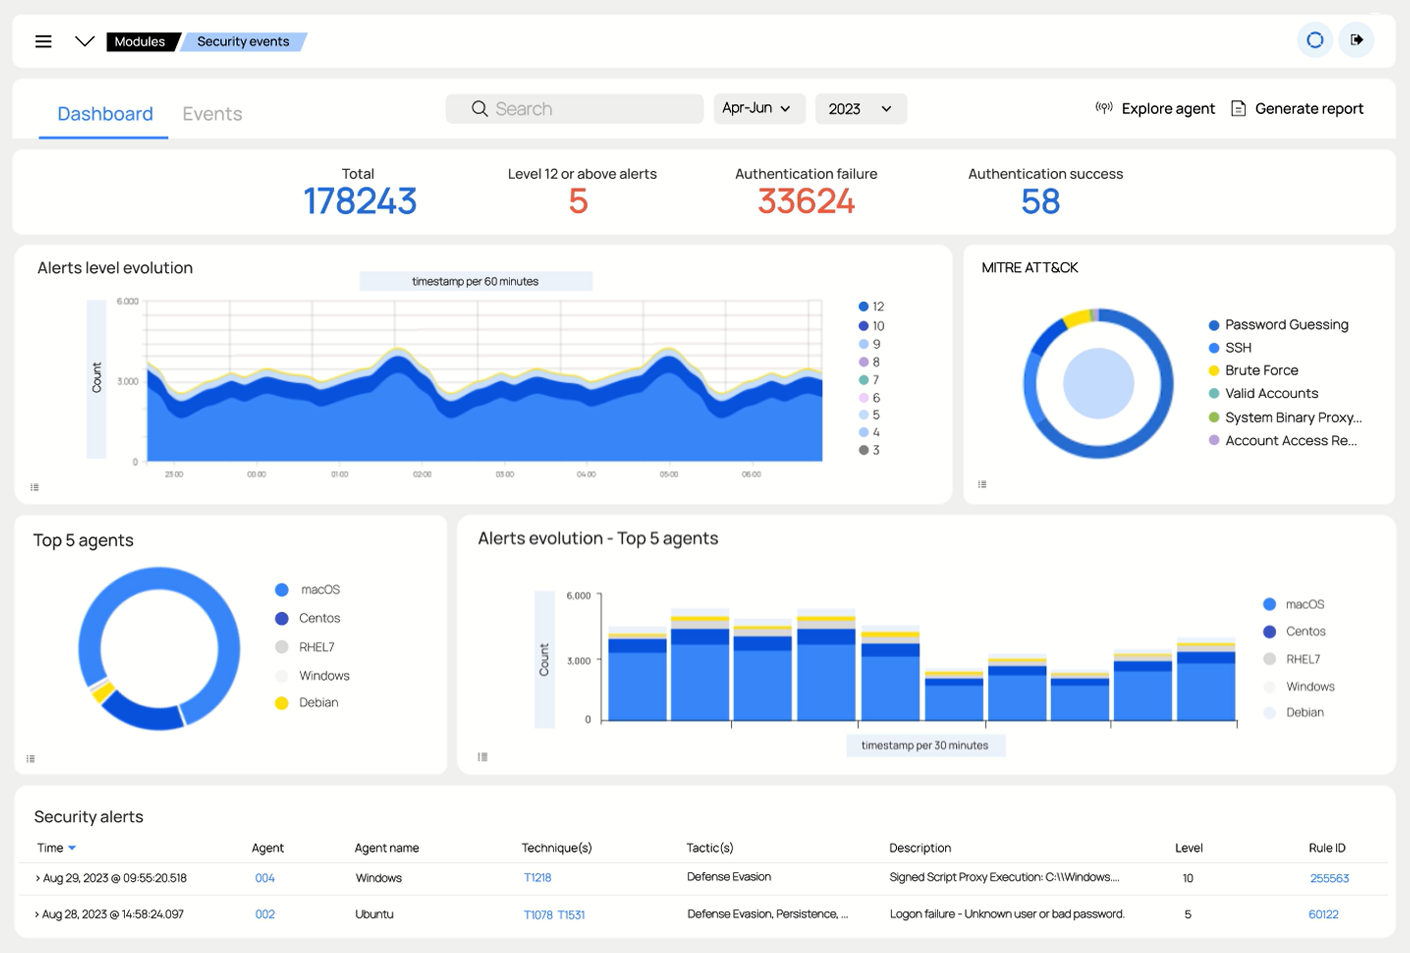This screenshot has width=1410, height=953.
Task: Open the hamburger menu
Action: coord(43,41)
